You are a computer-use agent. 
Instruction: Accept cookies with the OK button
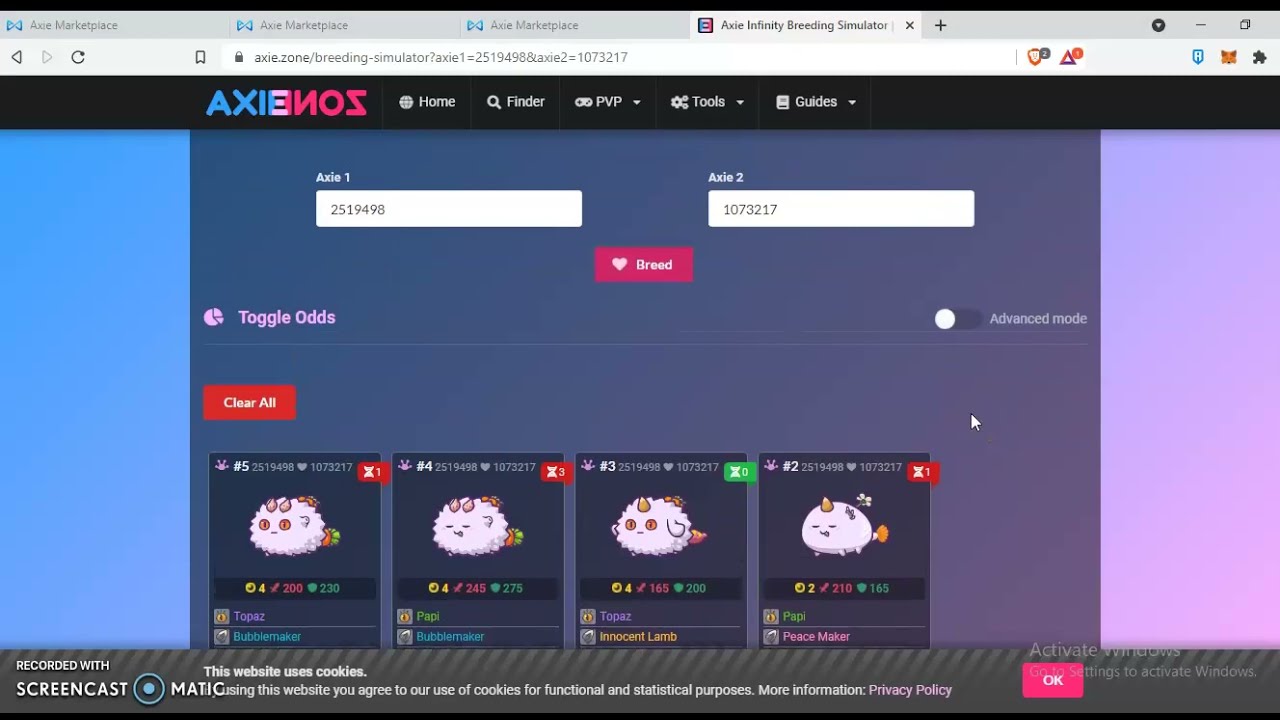coord(1052,680)
